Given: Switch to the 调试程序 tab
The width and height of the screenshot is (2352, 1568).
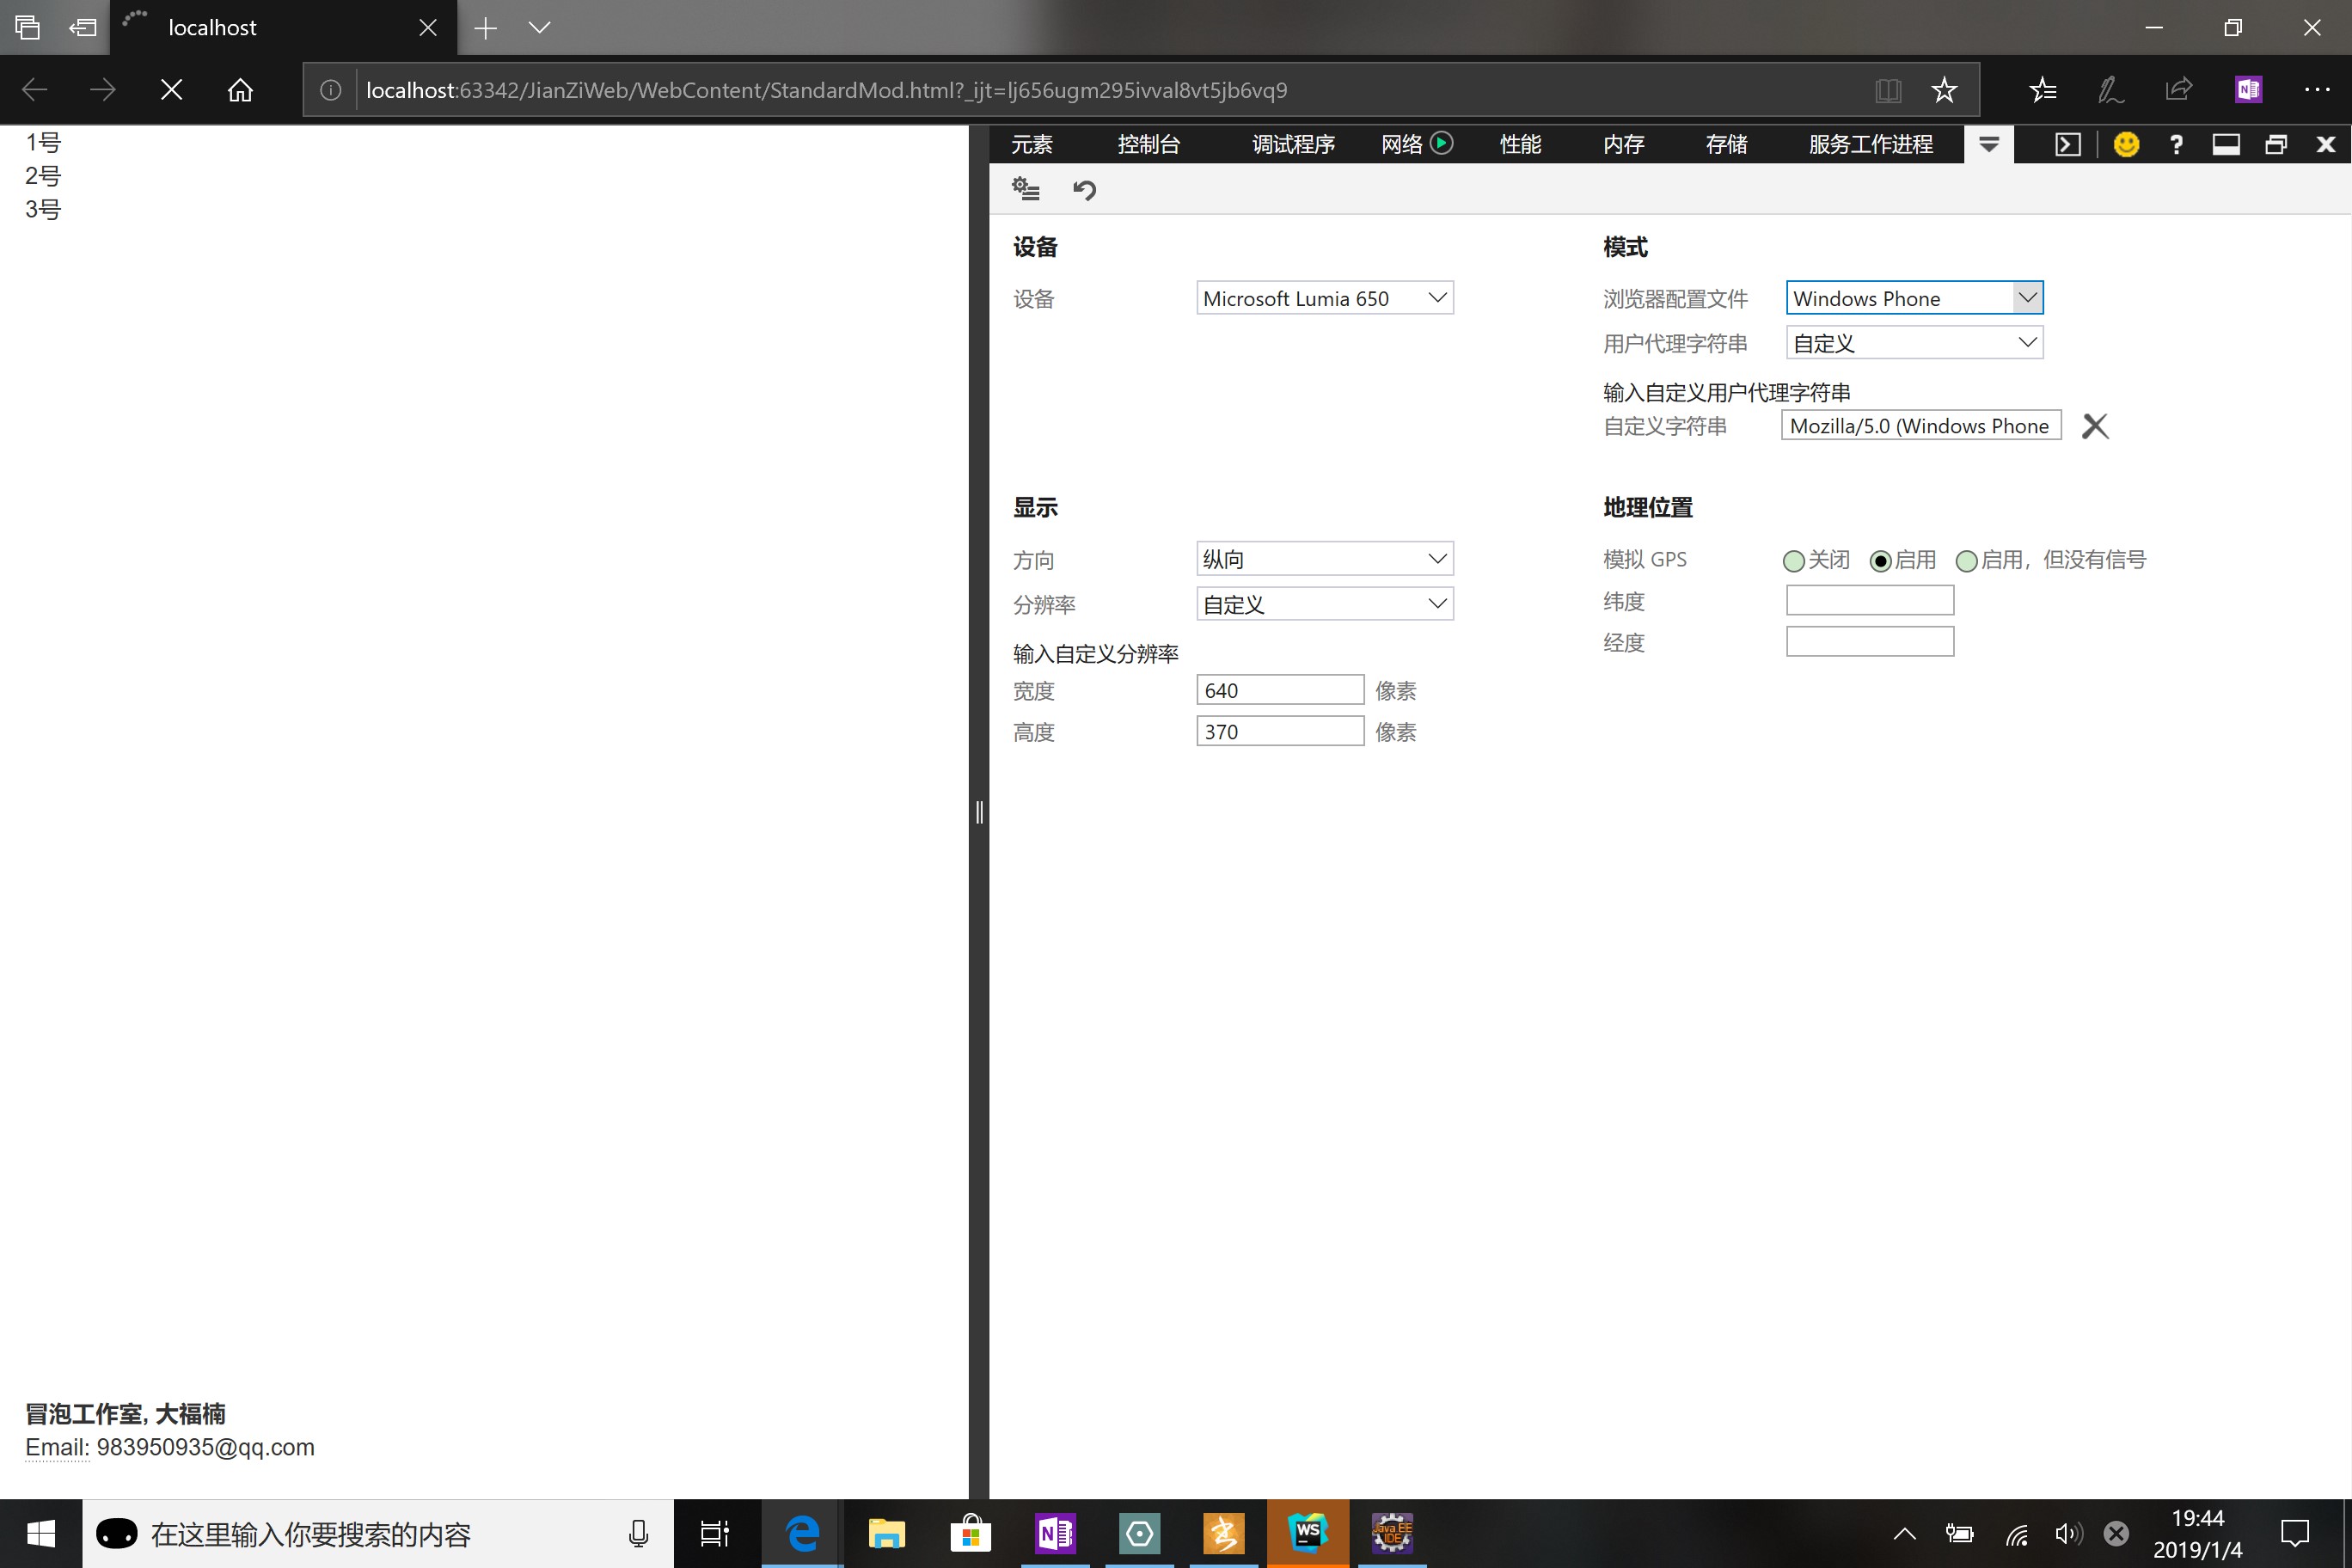Looking at the screenshot, I should (x=1293, y=145).
